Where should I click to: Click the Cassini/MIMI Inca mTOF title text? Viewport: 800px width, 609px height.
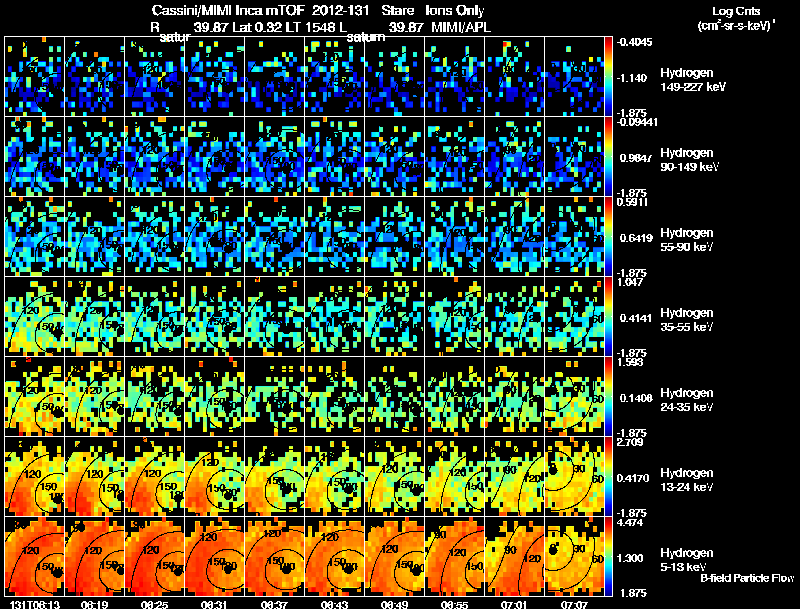point(228,11)
